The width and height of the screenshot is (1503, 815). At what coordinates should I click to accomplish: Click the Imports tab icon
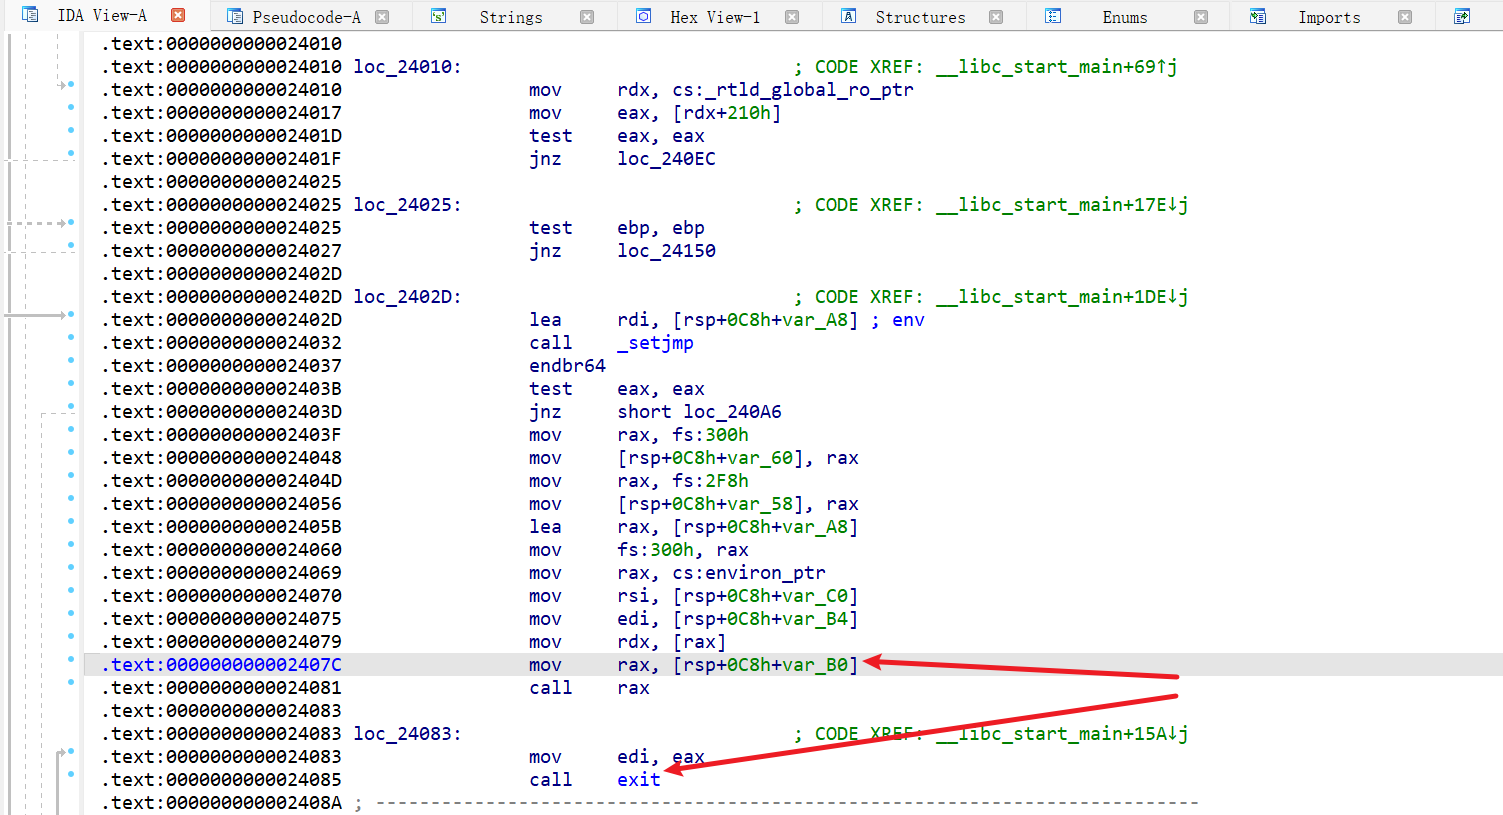[x=1258, y=17]
